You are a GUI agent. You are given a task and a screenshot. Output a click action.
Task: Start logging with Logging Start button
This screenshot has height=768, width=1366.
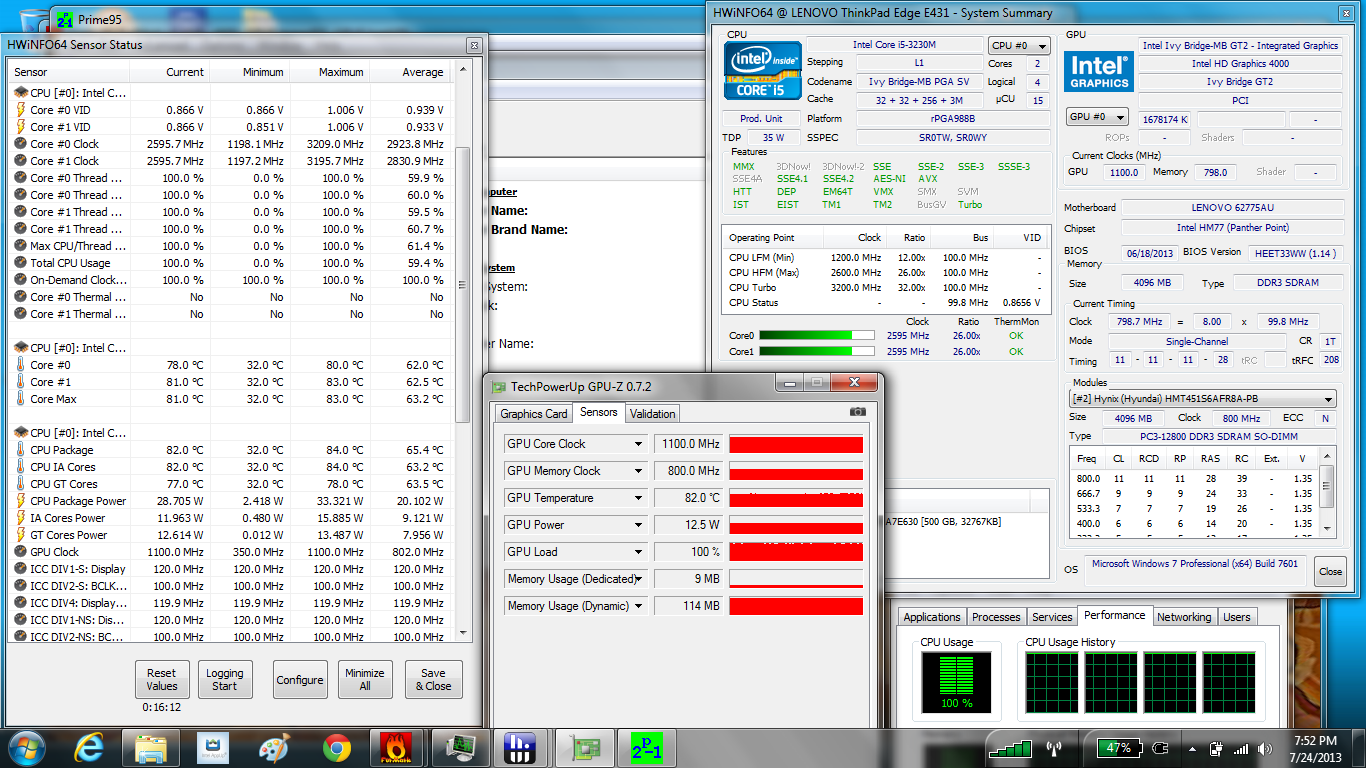click(x=225, y=680)
